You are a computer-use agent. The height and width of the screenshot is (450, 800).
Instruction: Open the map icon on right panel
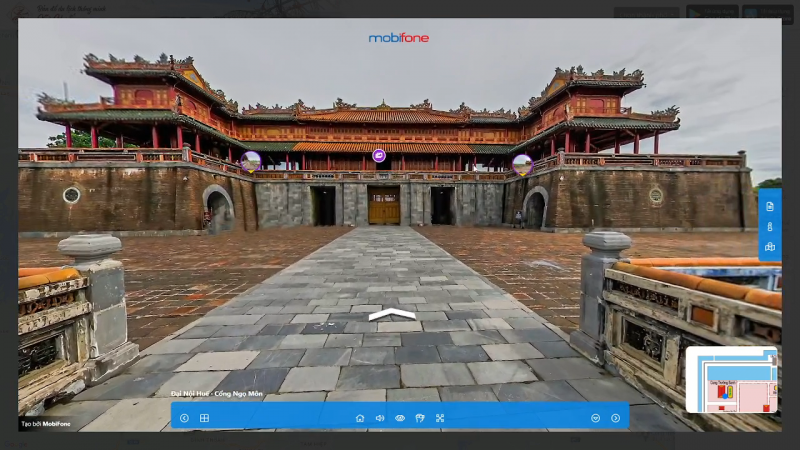tap(770, 247)
